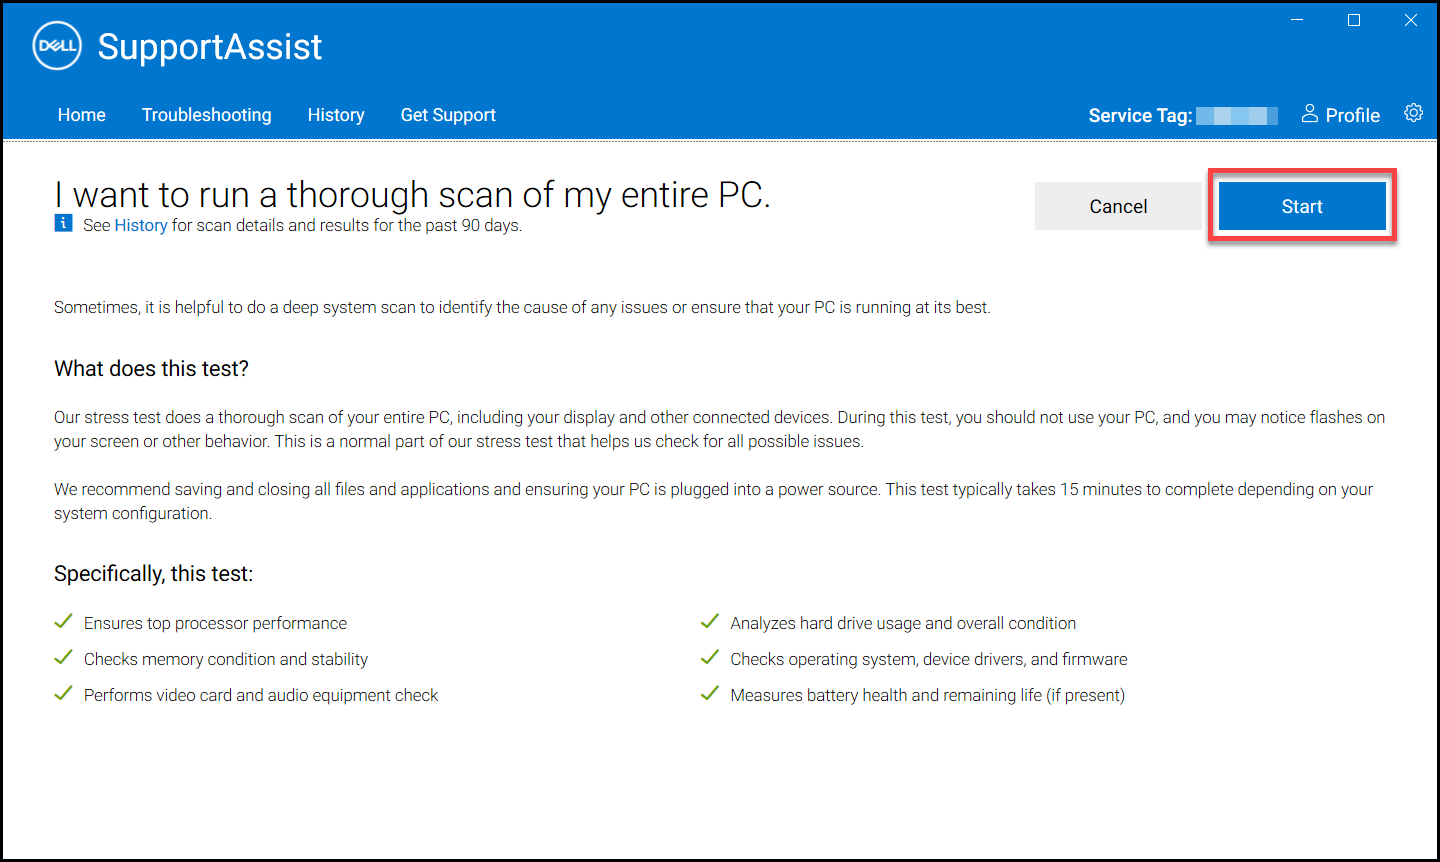Click the checkmark beside memory condition item
Screen dimensions: 1440x862
(x=63, y=657)
